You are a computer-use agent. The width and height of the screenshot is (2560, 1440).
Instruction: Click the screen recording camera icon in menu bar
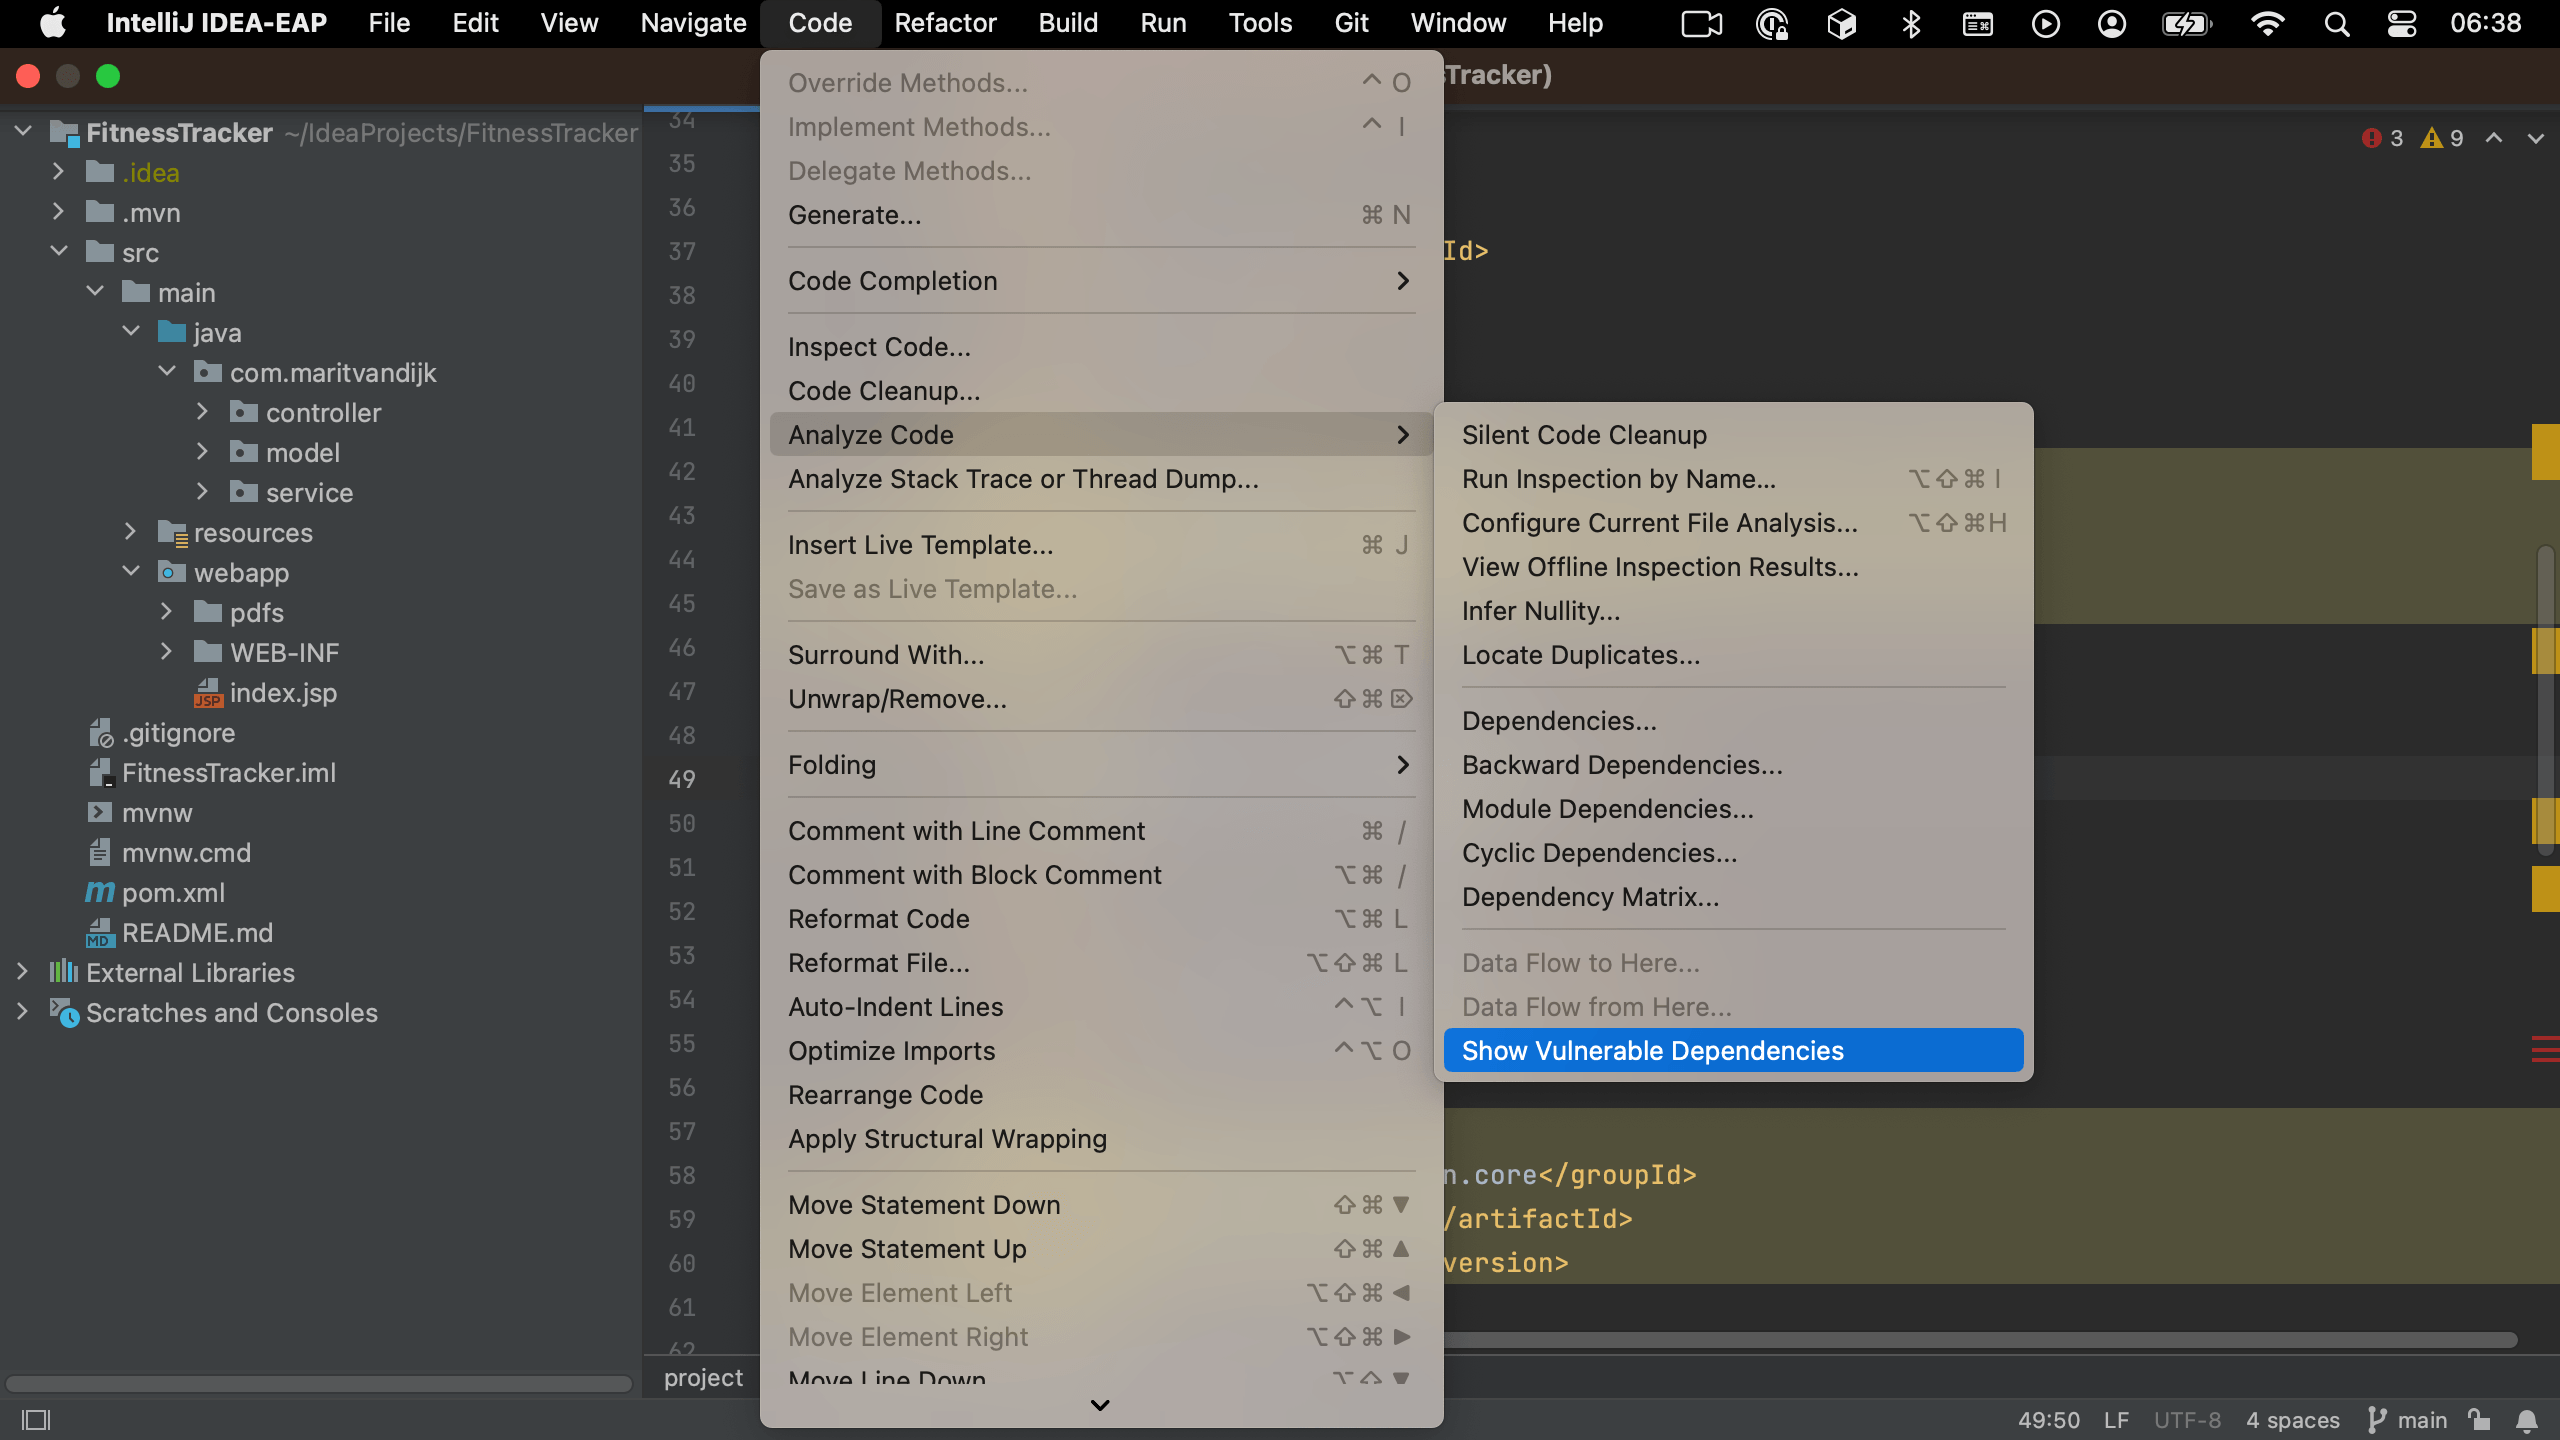(x=1701, y=23)
